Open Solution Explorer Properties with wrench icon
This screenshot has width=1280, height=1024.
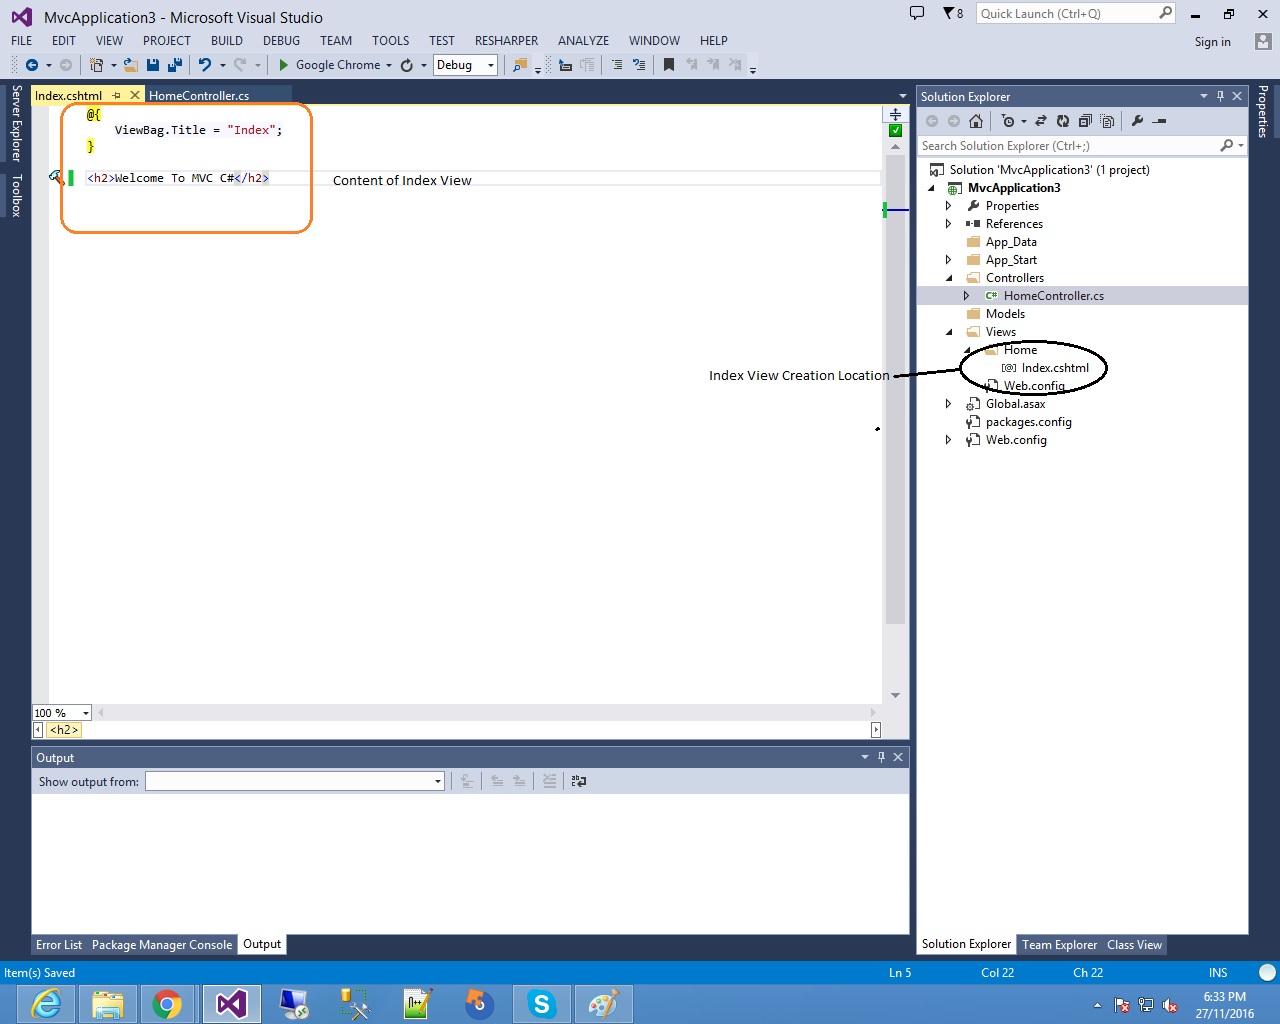(x=1138, y=121)
